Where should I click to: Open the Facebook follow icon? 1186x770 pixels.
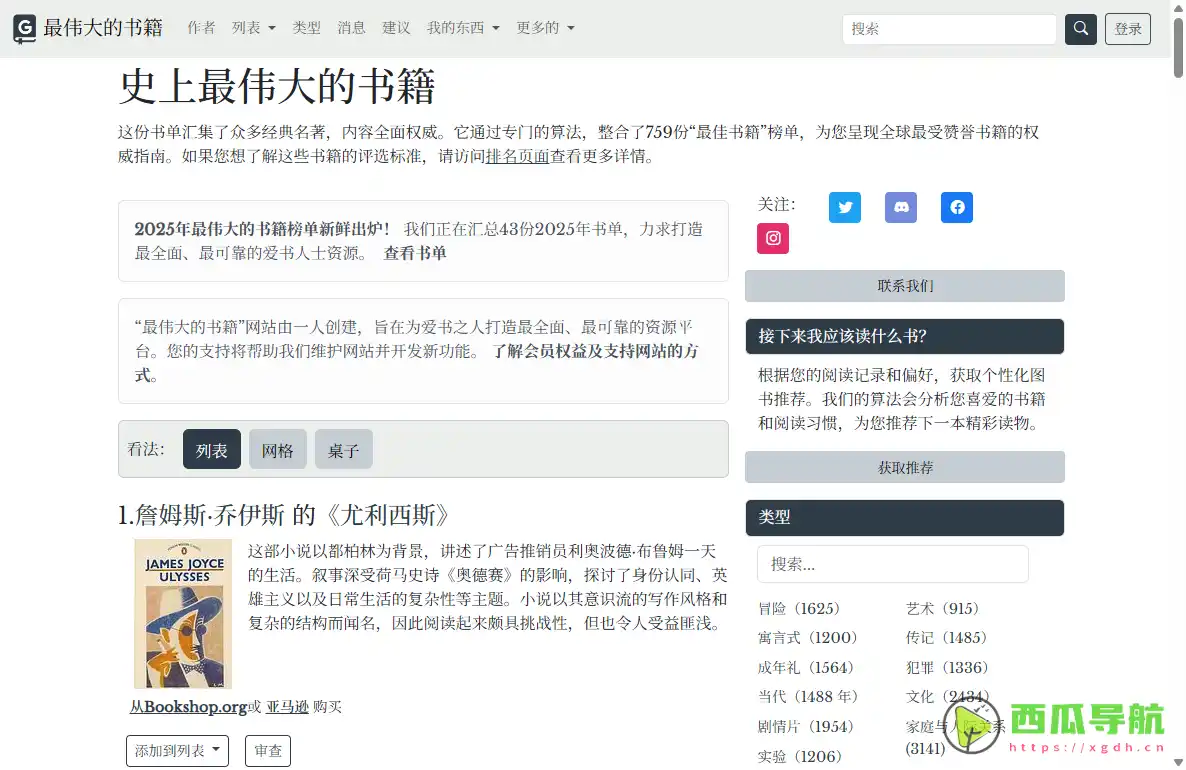[x=957, y=207]
